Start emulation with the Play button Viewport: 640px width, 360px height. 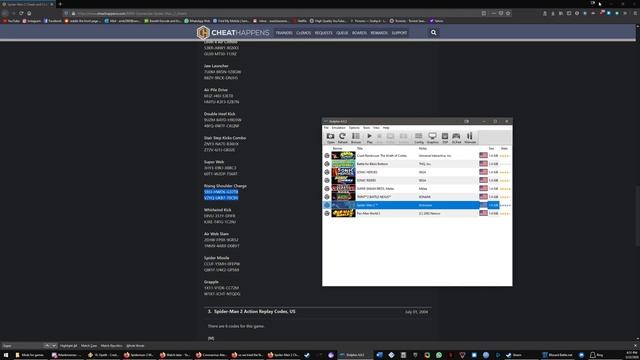369,138
